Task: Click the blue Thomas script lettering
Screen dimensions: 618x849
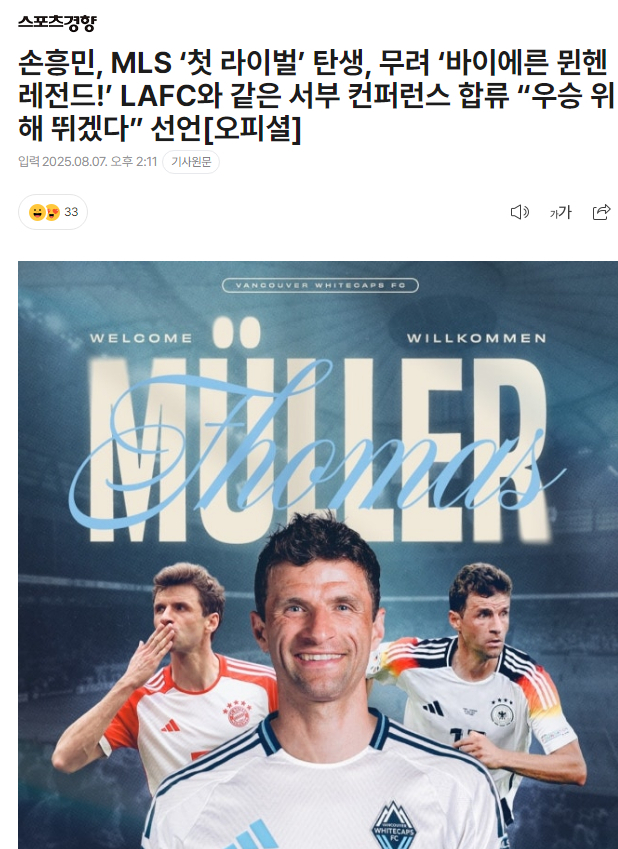Action: 317,449
